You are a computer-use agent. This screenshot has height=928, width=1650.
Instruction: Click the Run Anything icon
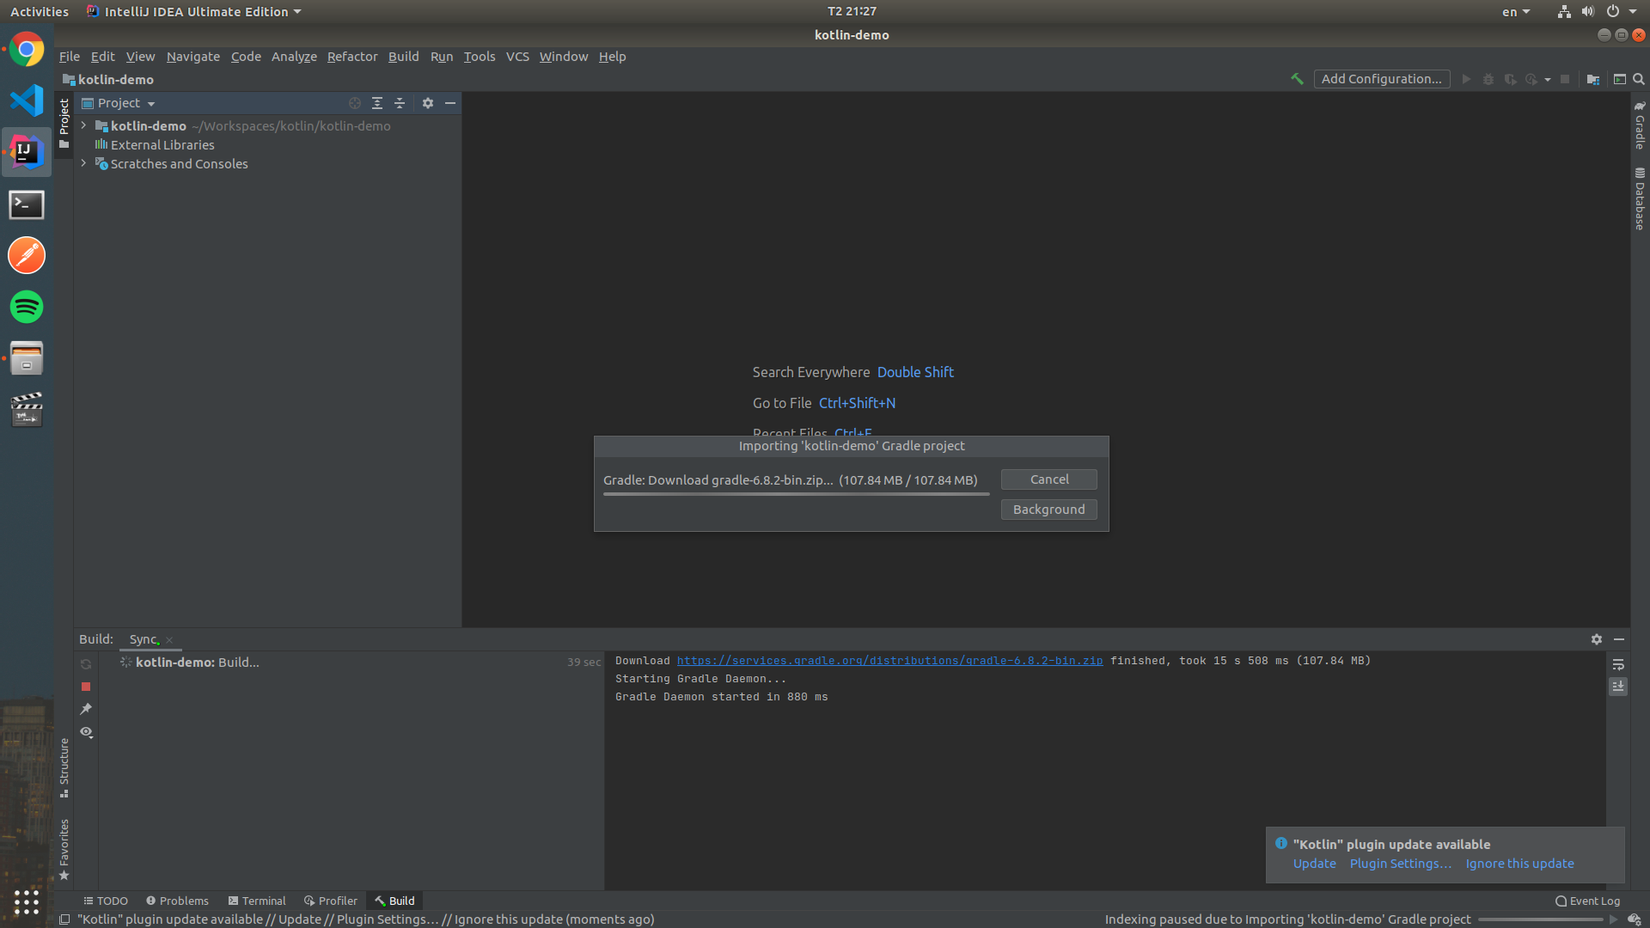[1619, 79]
